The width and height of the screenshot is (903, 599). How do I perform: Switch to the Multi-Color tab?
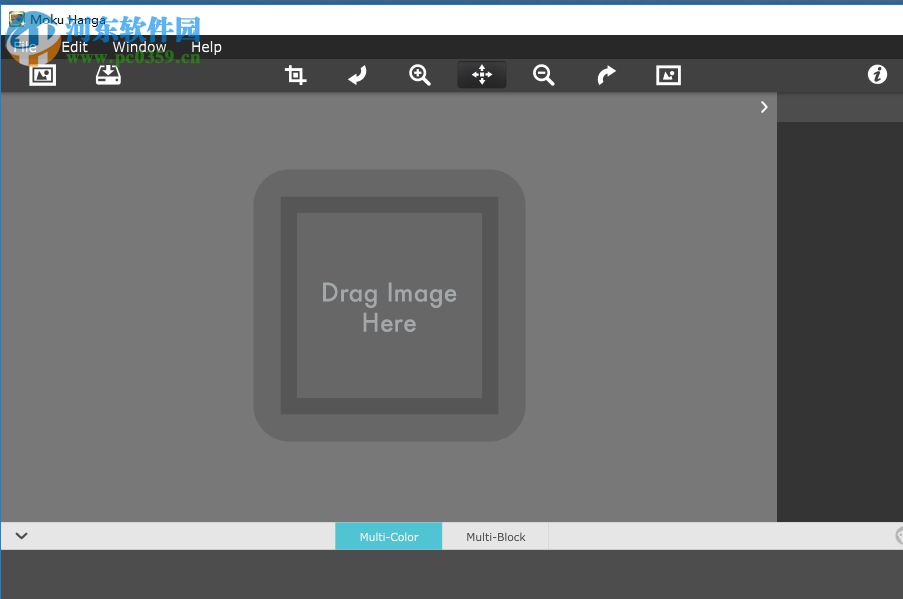click(389, 537)
